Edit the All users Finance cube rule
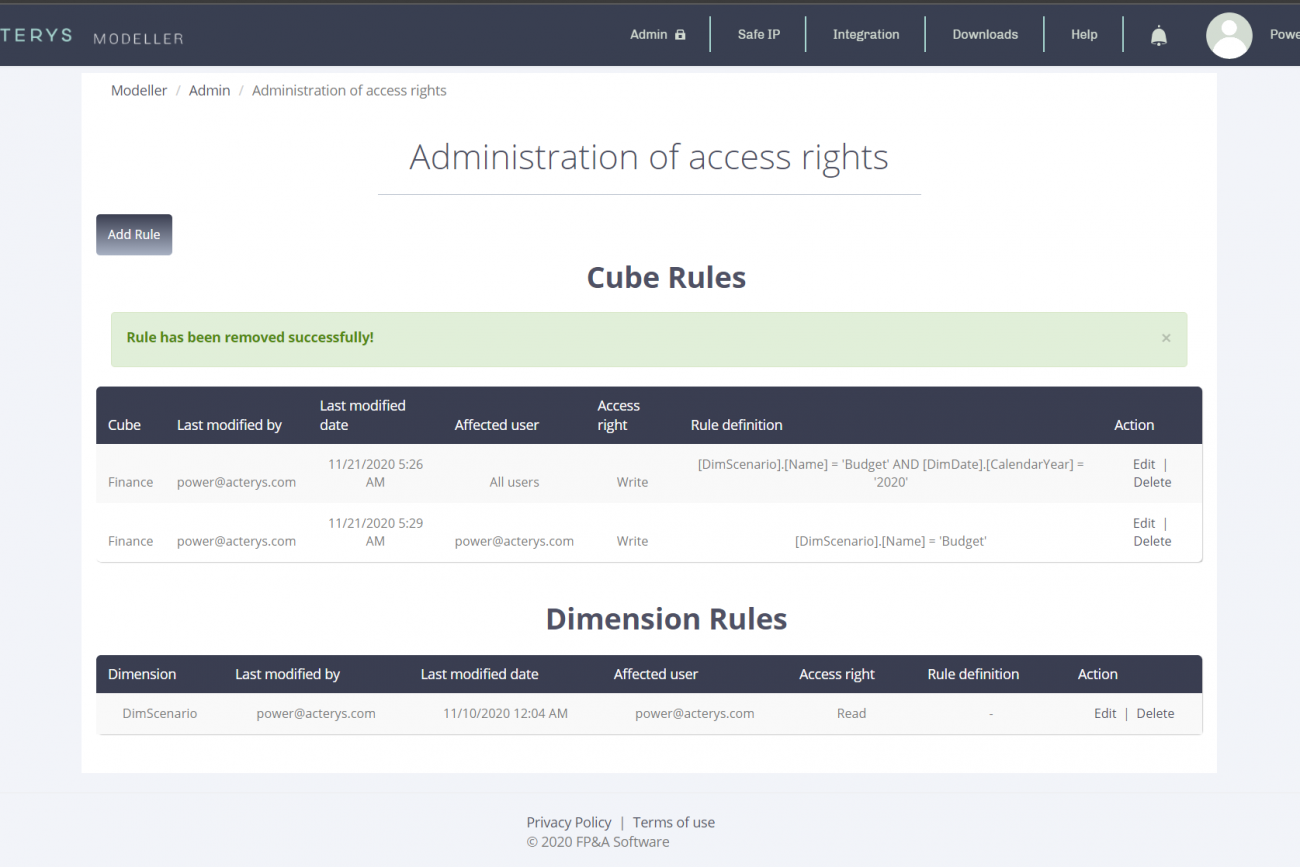 [x=1143, y=464]
